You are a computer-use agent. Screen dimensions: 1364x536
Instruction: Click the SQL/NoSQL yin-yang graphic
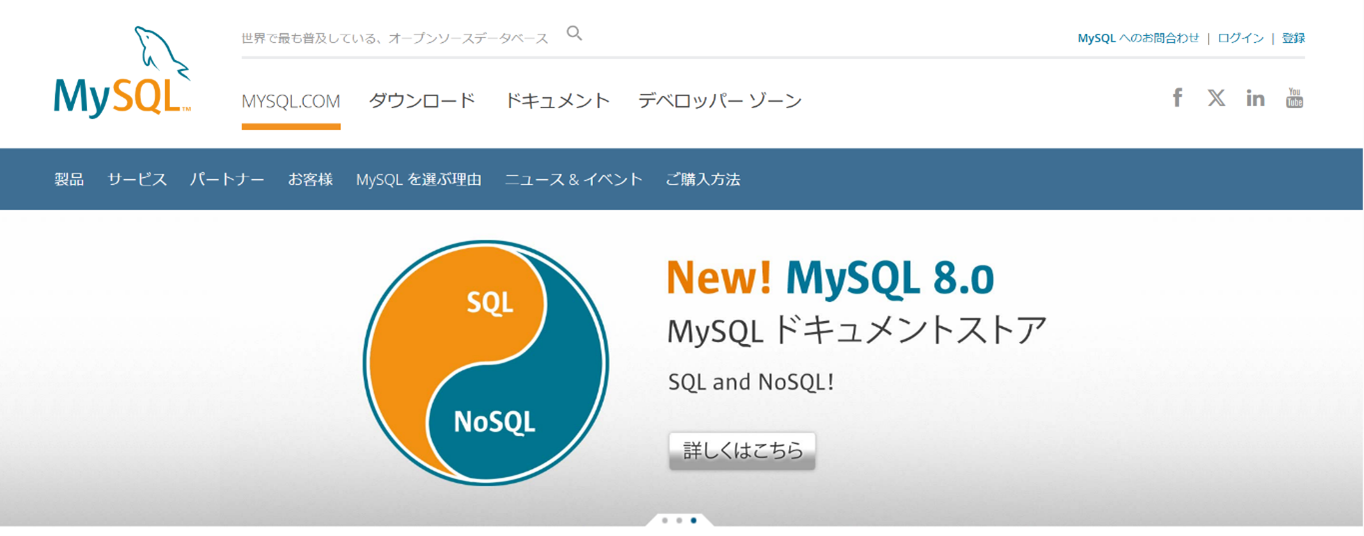tap(486, 363)
